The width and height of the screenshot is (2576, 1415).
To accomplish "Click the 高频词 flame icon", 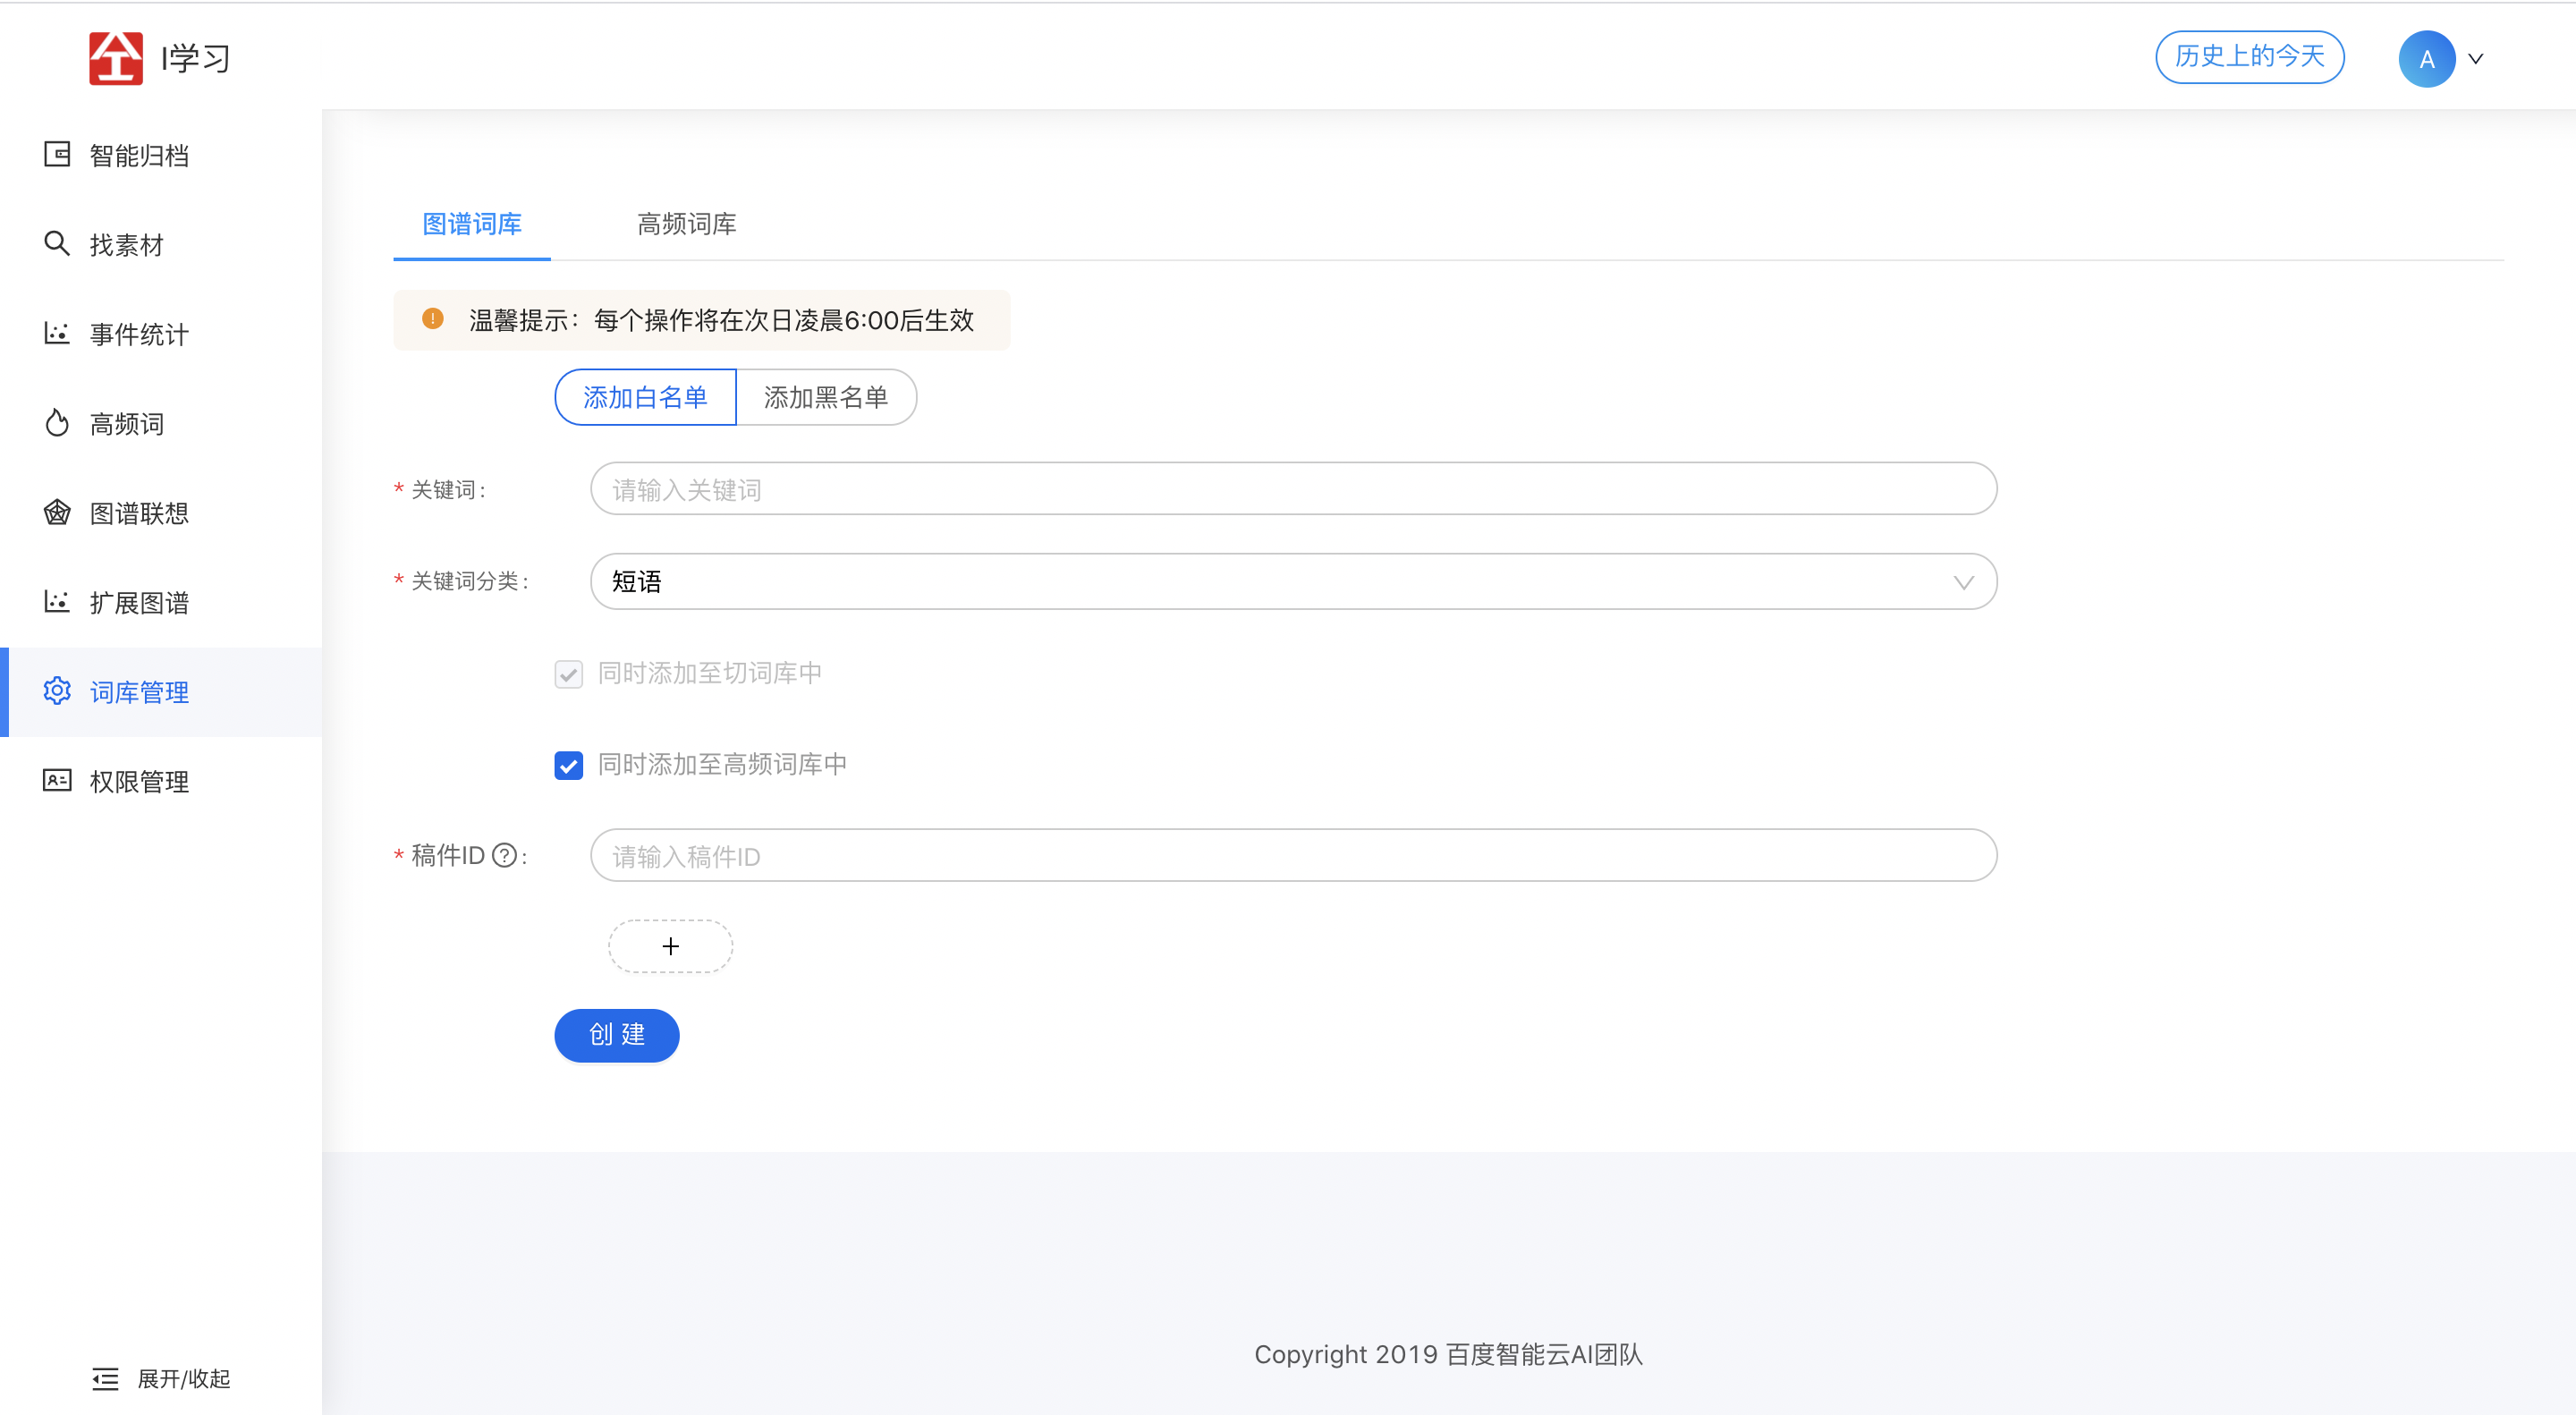I will (57, 423).
